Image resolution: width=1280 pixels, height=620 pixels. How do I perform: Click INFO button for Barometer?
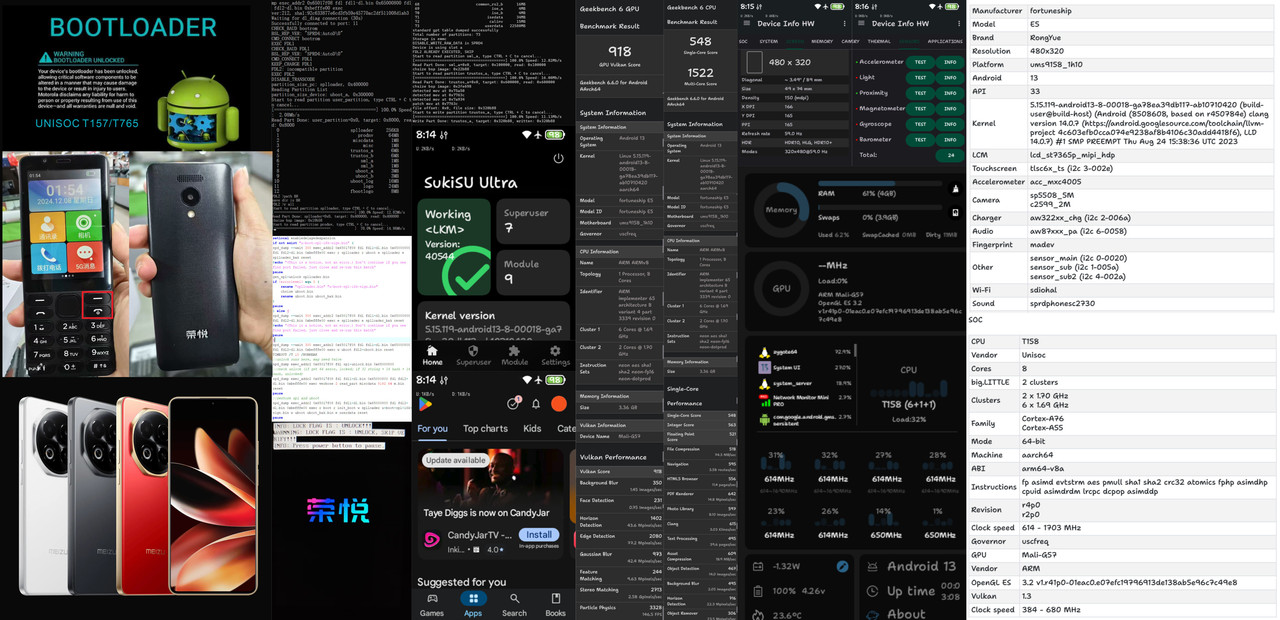(x=950, y=139)
